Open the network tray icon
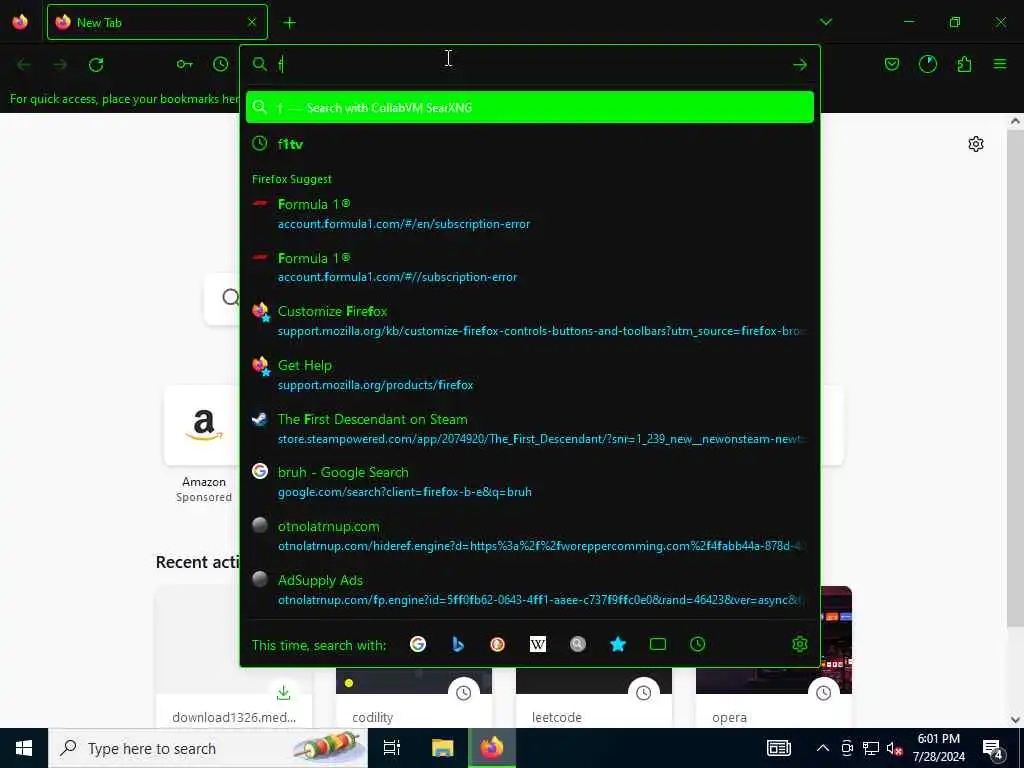 point(871,748)
